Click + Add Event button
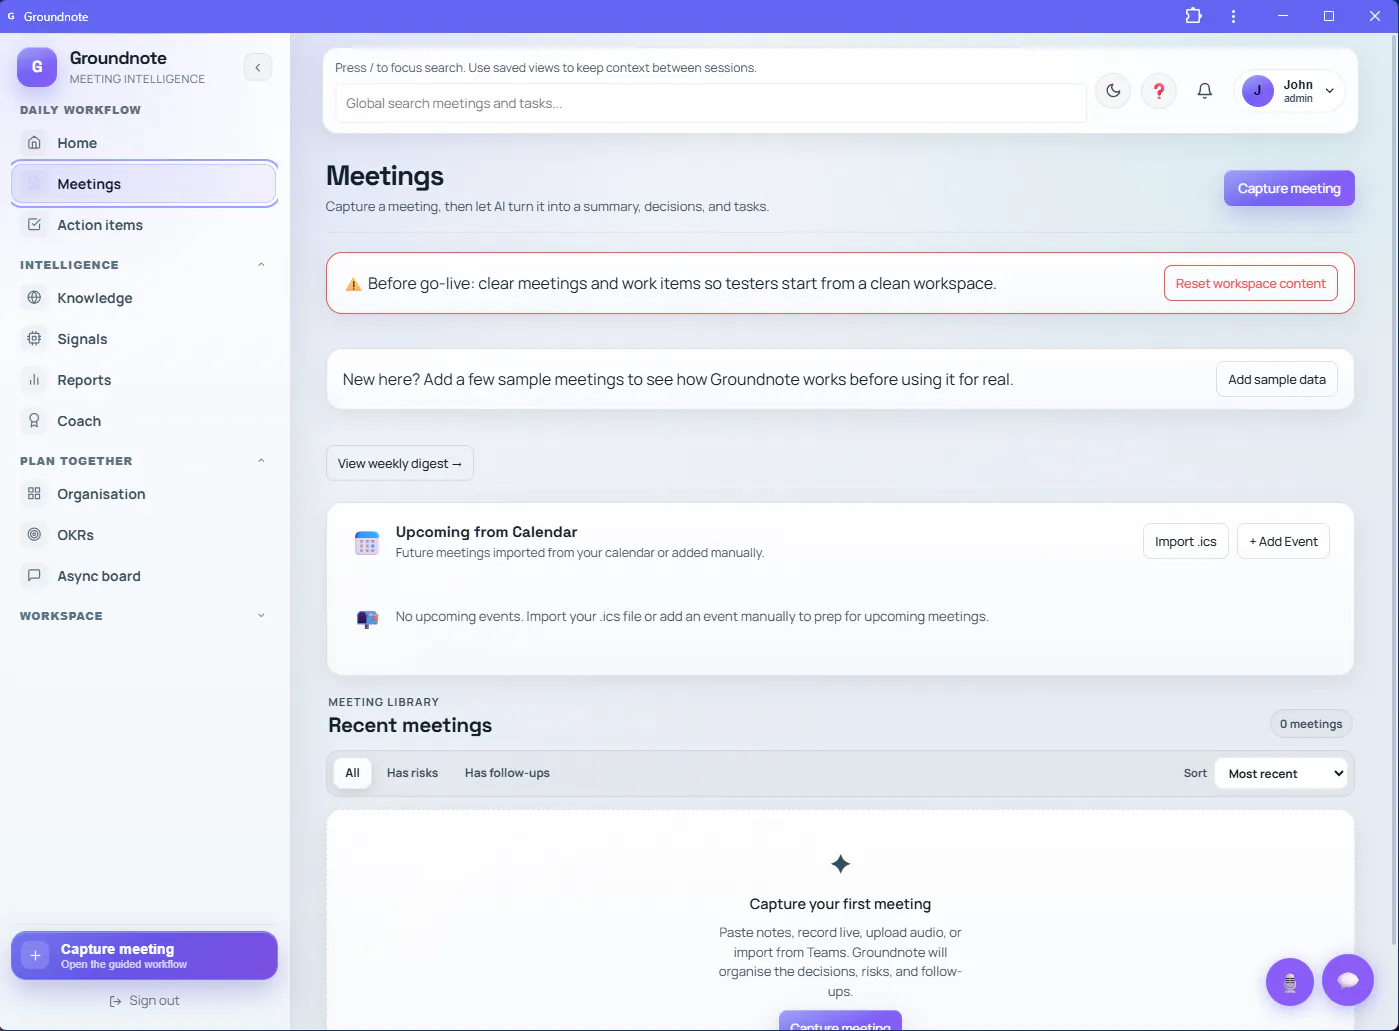1399x1031 pixels. pos(1283,541)
